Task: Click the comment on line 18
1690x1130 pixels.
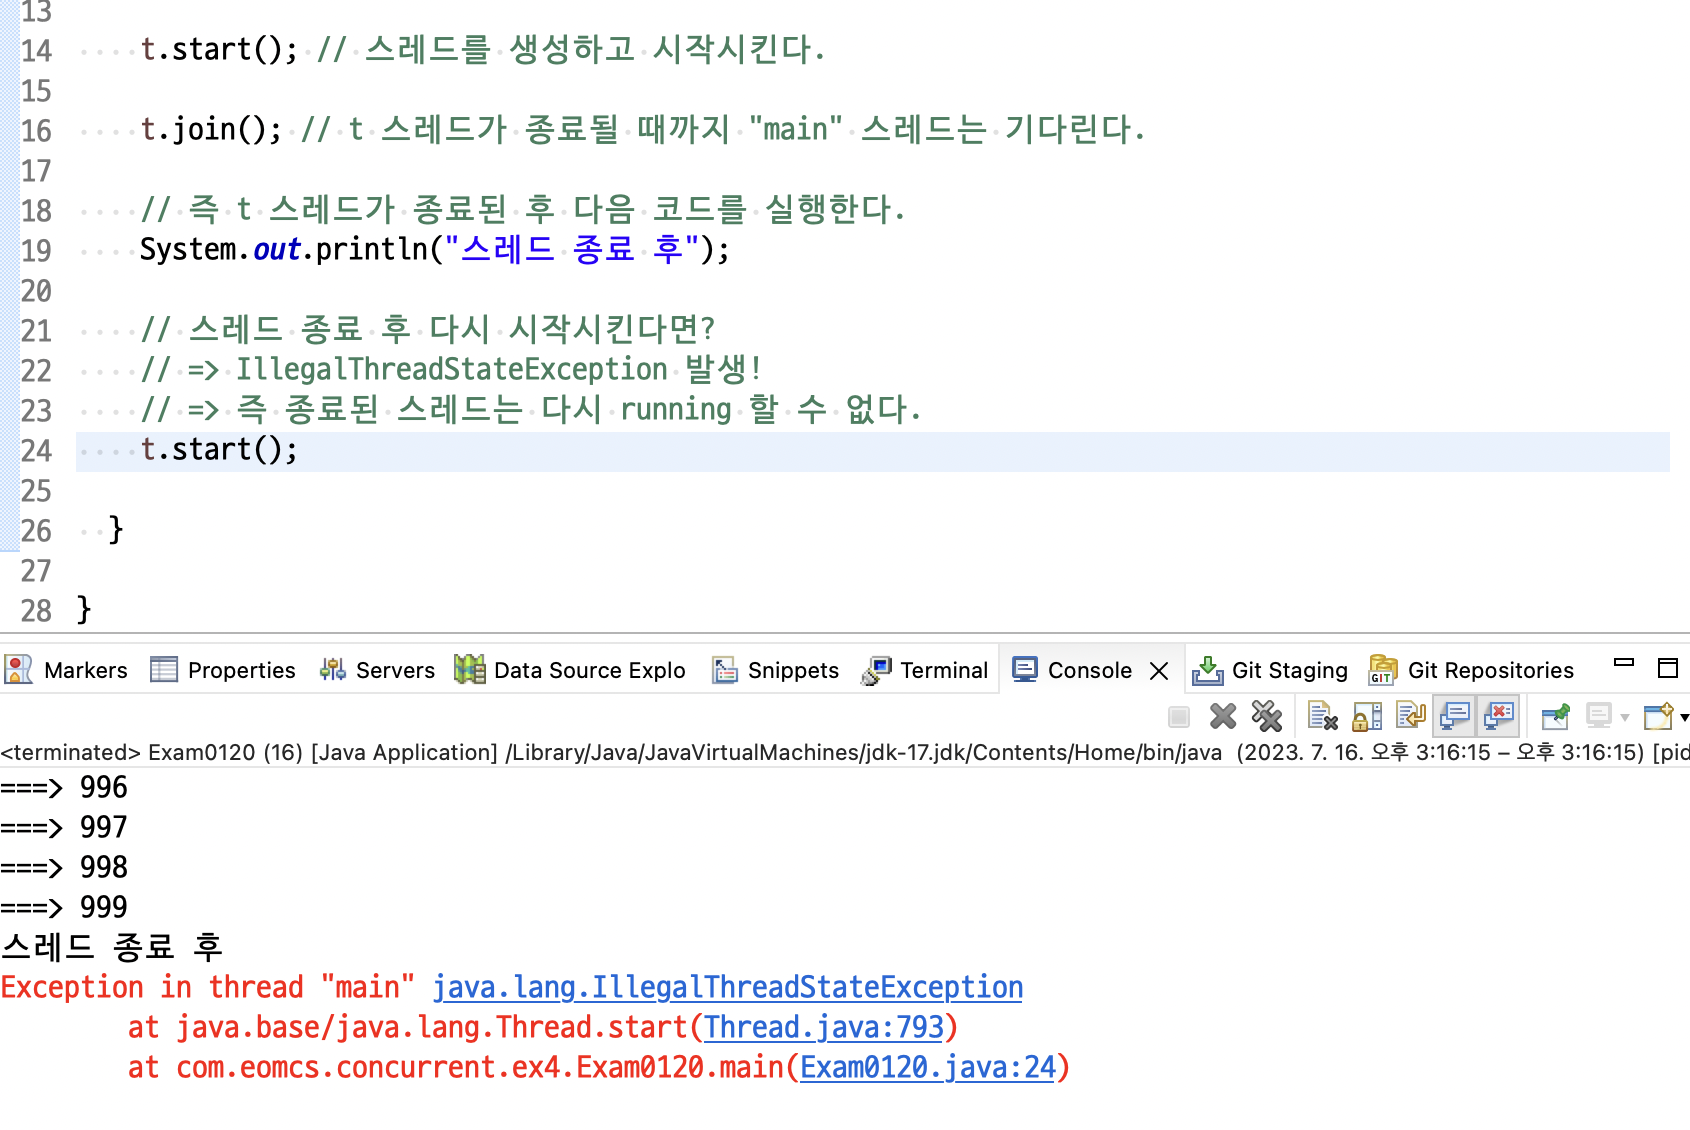Action: [523, 210]
